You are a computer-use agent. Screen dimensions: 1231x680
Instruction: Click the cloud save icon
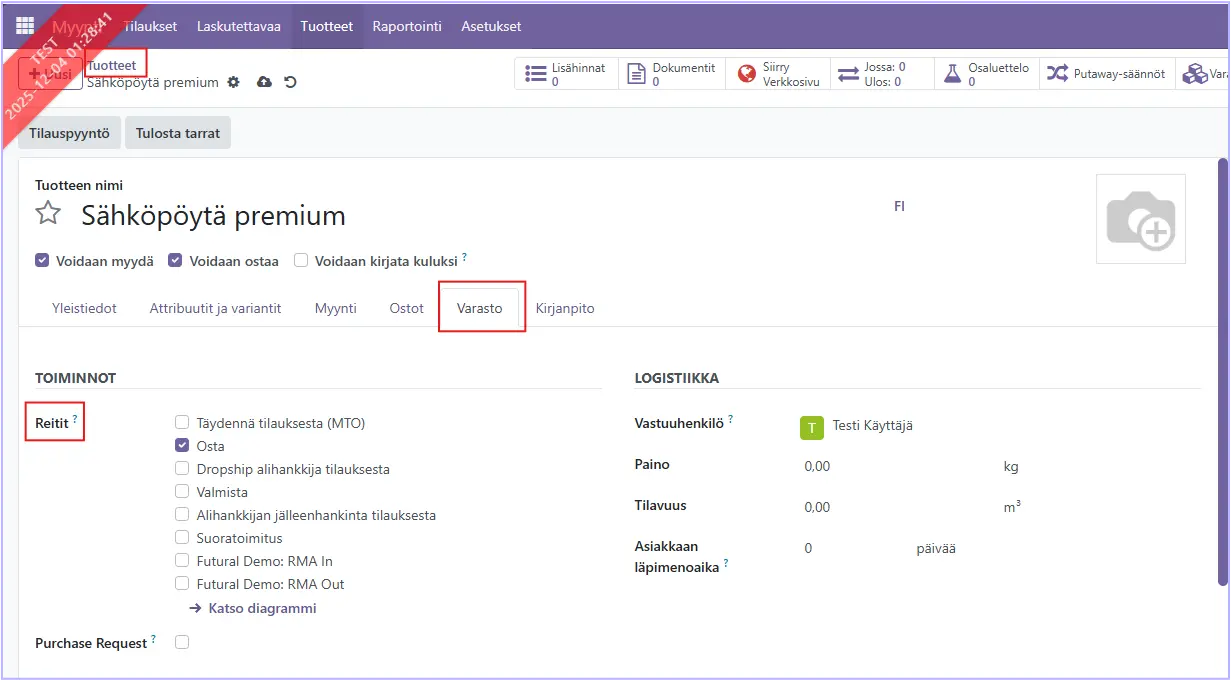point(264,82)
